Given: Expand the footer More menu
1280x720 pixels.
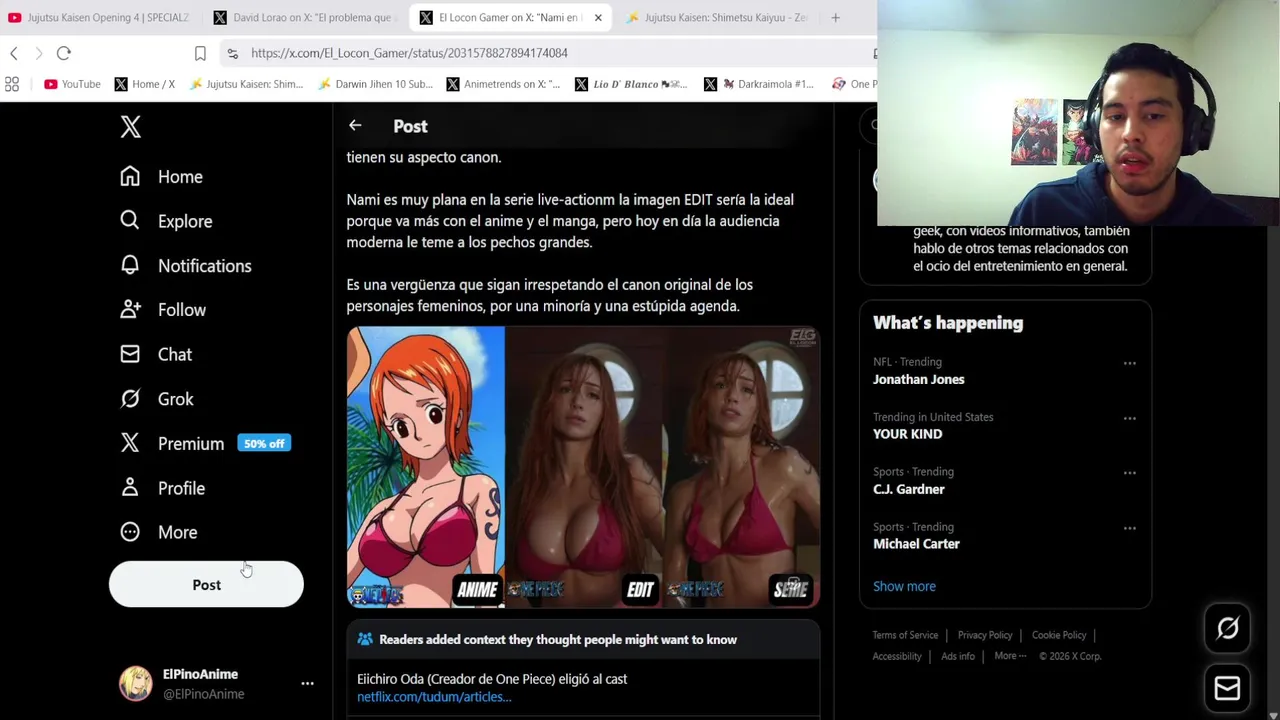Looking at the screenshot, I should pos(1011,656).
